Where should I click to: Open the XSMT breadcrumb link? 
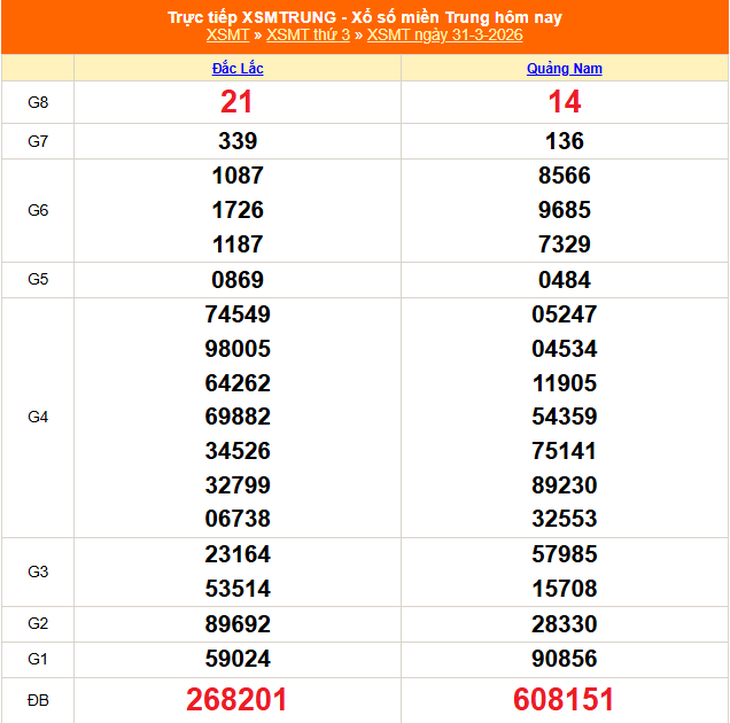[x=228, y=35]
